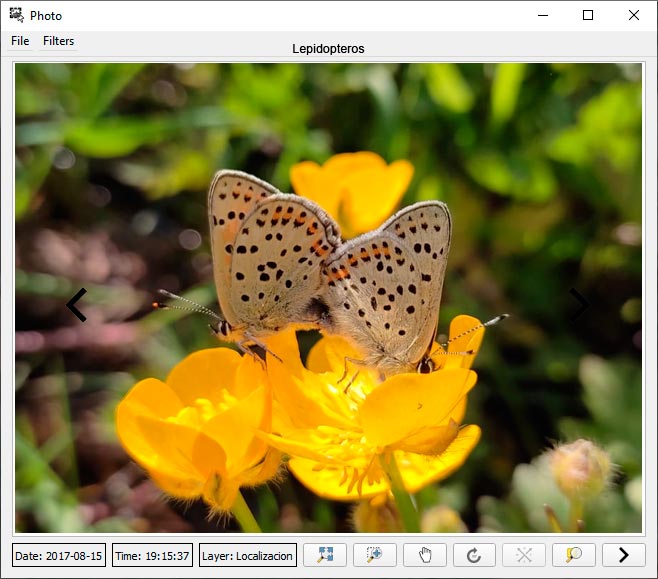Open the Filters menu
Viewport: 658px width, 579px height.
pos(58,41)
